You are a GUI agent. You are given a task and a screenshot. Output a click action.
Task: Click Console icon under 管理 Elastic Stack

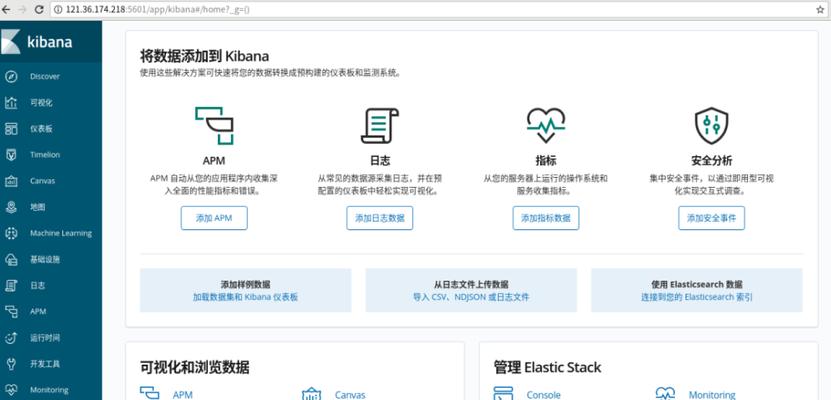[503, 393]
